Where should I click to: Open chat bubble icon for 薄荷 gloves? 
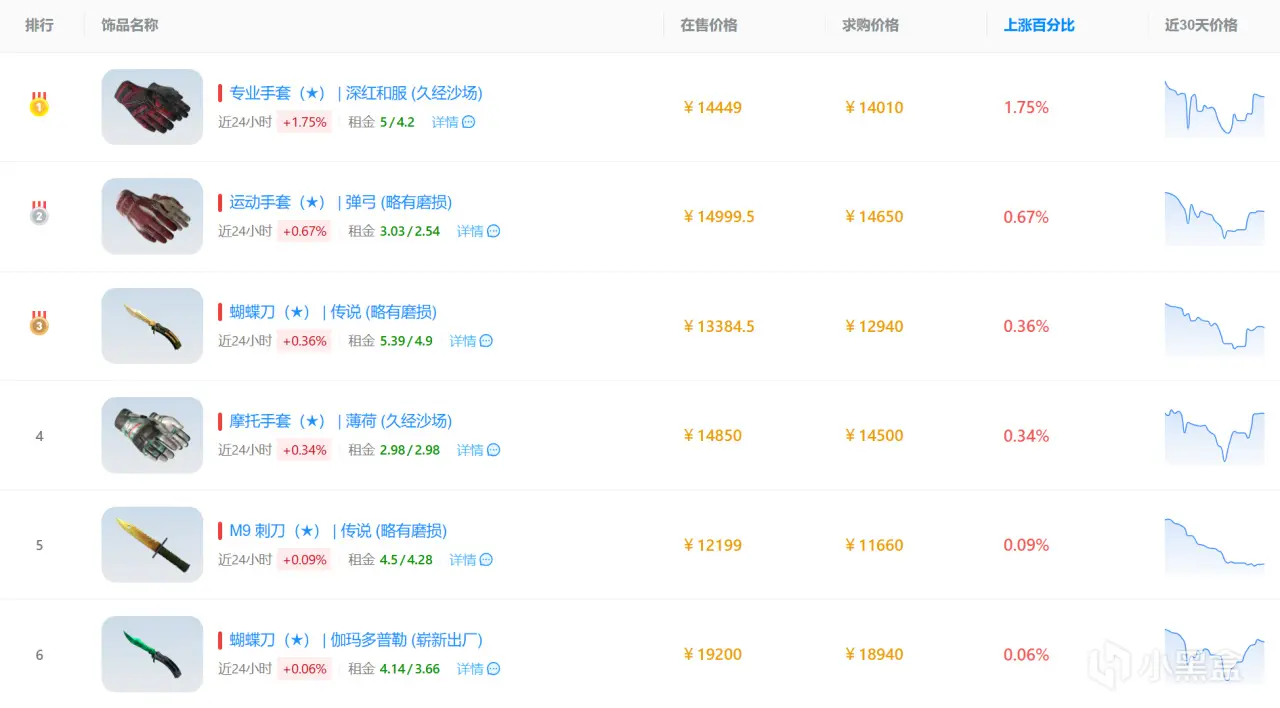[x=493, y=450]
